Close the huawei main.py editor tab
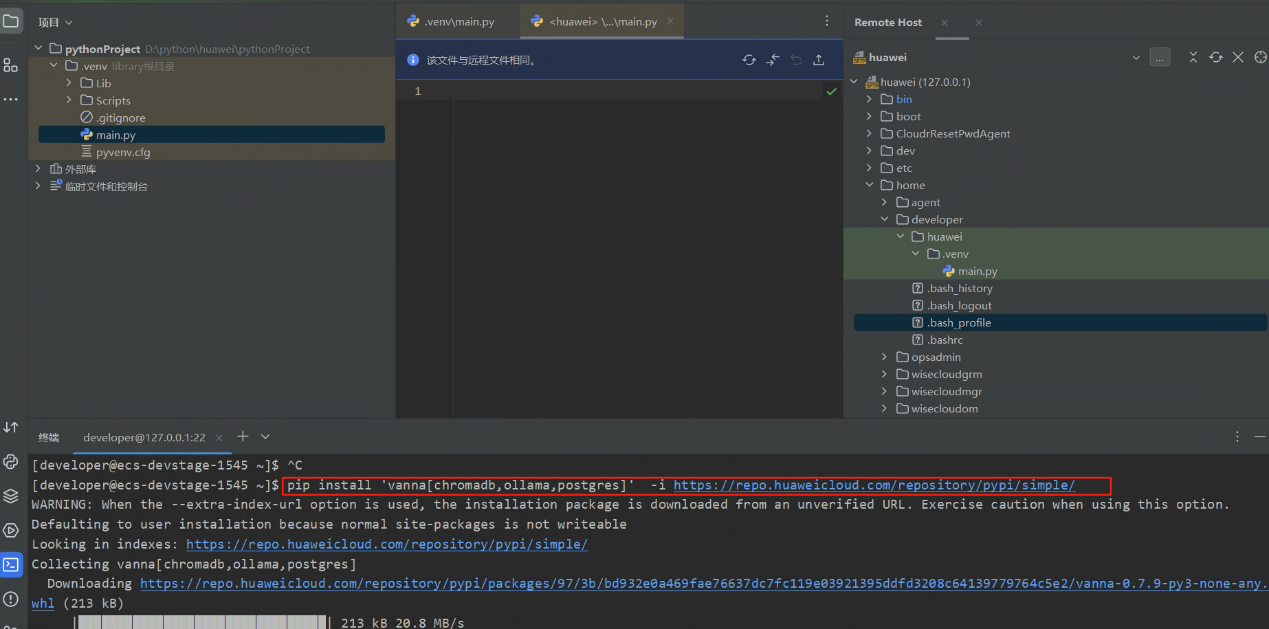Viewport: 1269px width, 629px height. coord(670,20)
